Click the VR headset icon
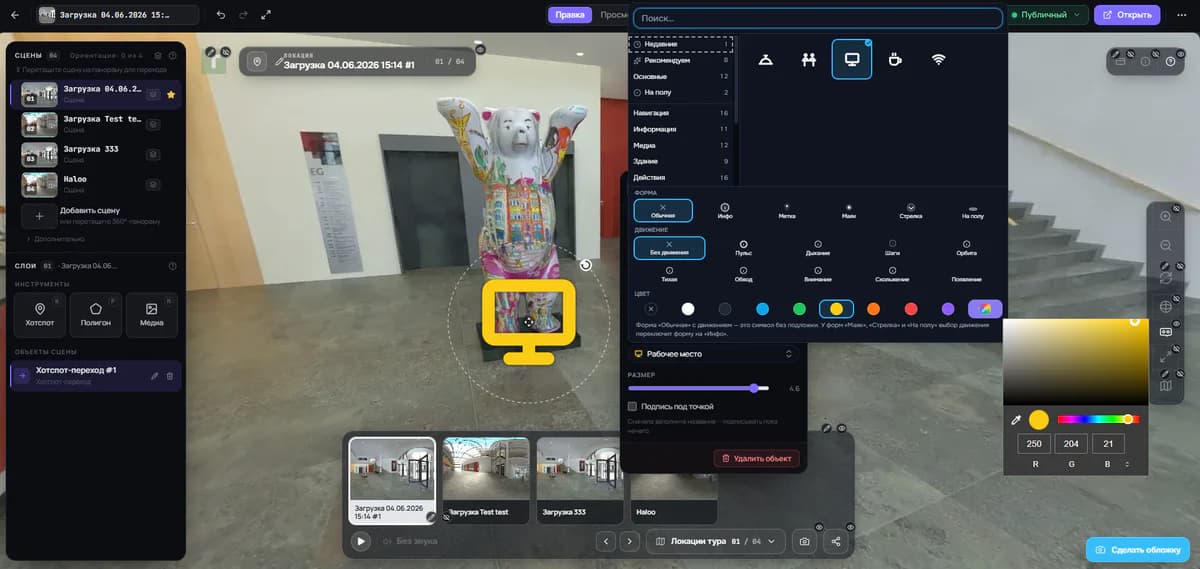 coord(1166,332)
